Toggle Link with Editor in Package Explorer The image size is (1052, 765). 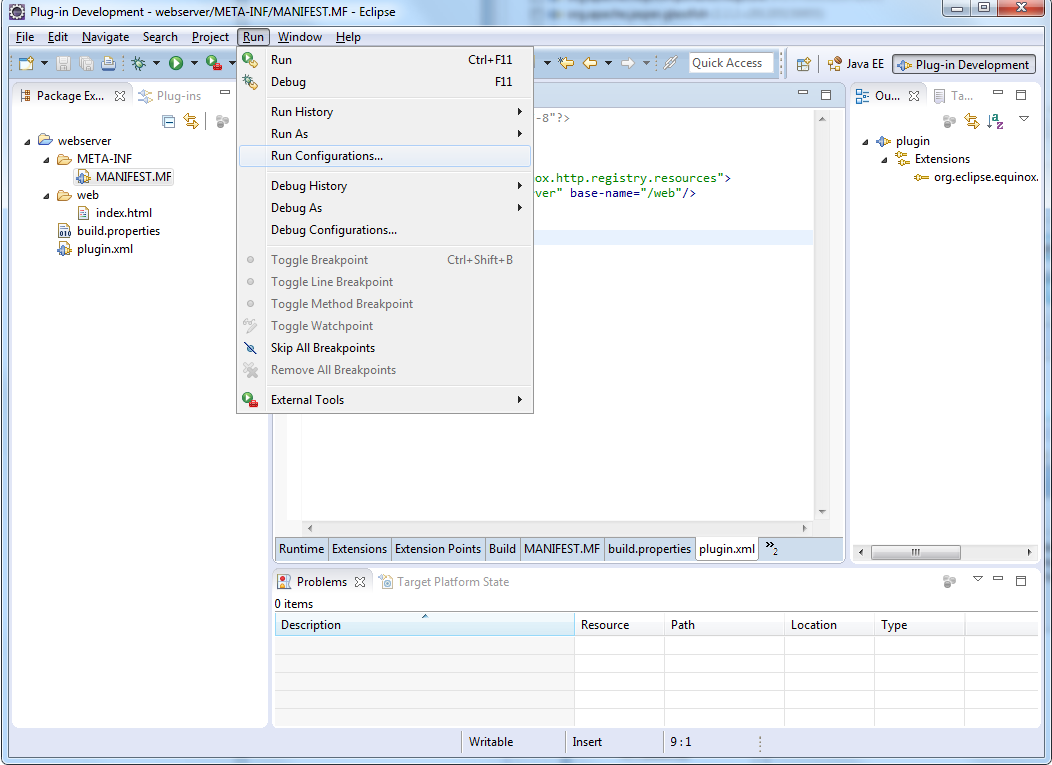pyautogui.click(x=191, y=121)
